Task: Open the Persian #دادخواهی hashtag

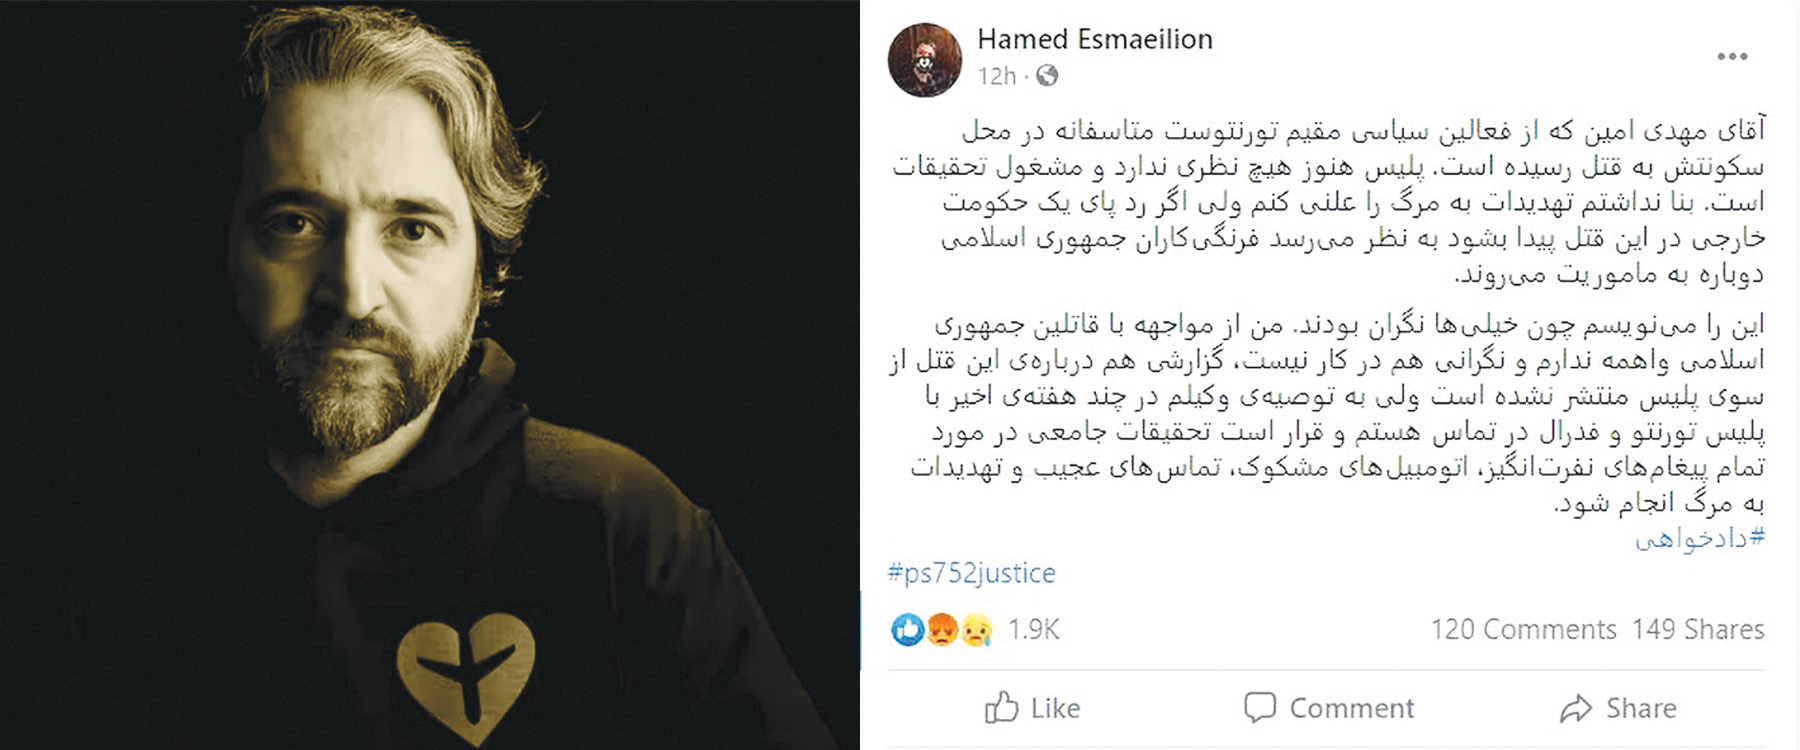Action: [x=1700, y=538]
